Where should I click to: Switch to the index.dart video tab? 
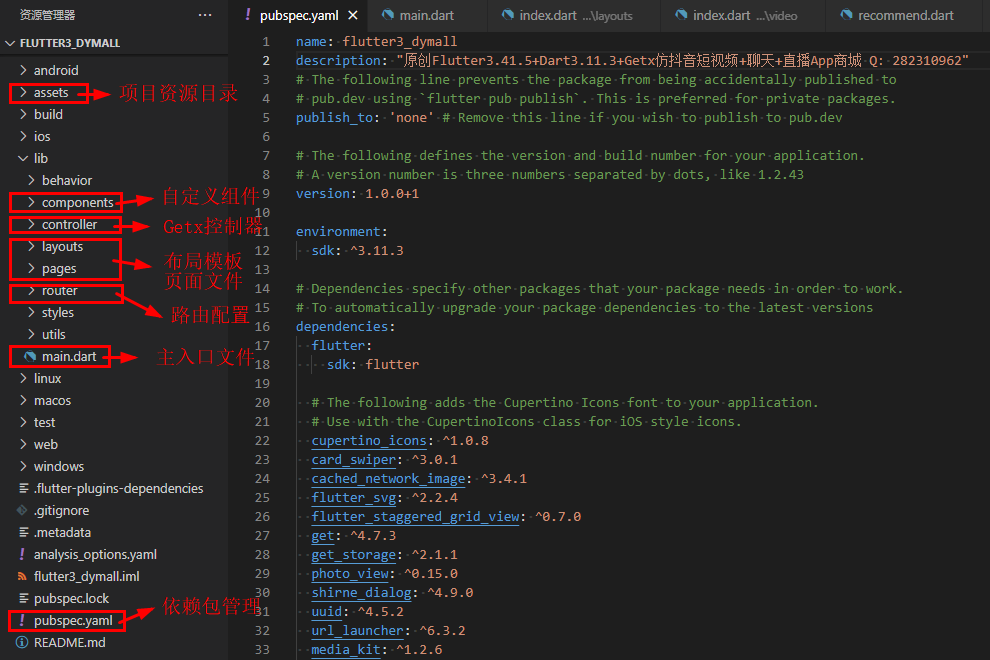point(744,15)
